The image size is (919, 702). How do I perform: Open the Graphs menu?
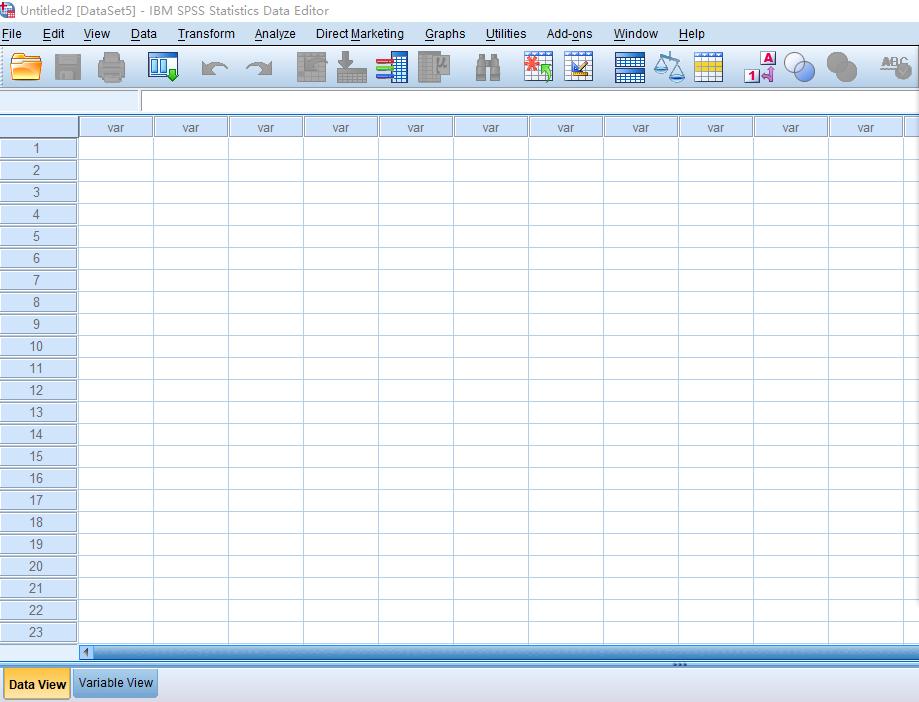444,34
